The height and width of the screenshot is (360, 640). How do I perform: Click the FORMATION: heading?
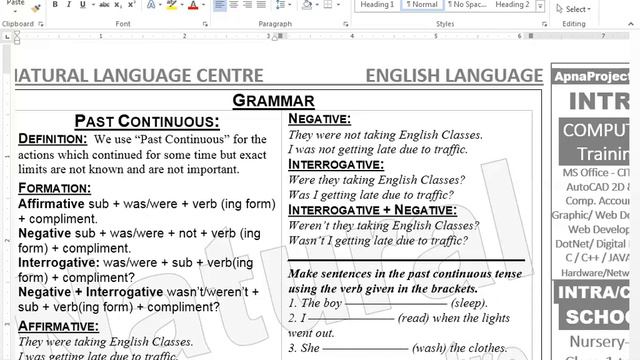tap(54, 188)
